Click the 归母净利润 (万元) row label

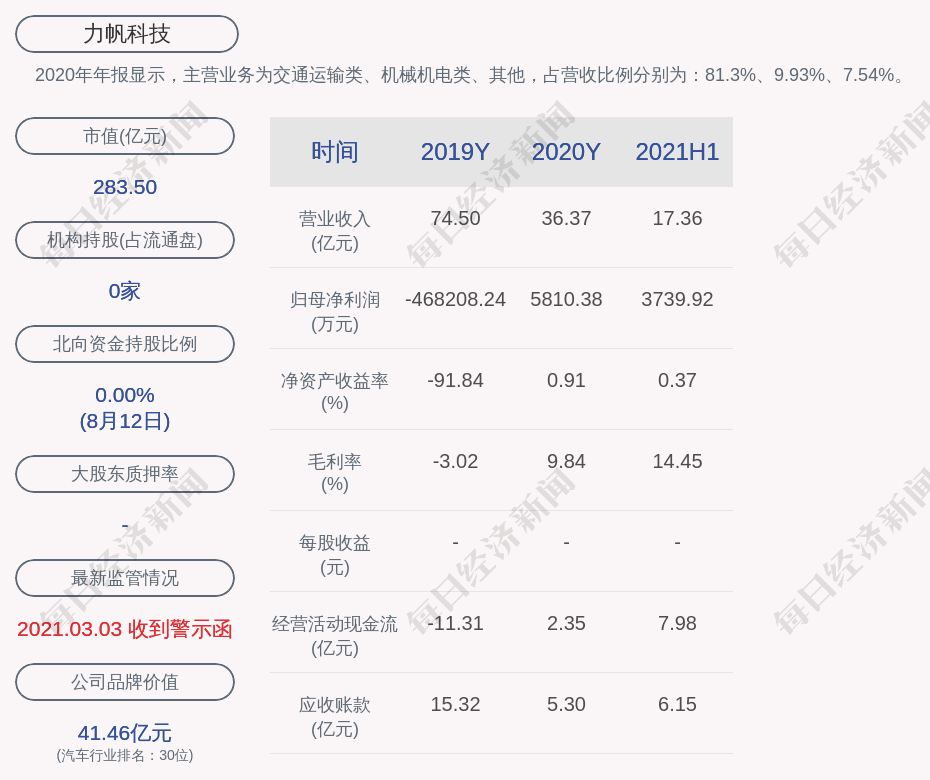pyautogui.click(x=335, y=312)
